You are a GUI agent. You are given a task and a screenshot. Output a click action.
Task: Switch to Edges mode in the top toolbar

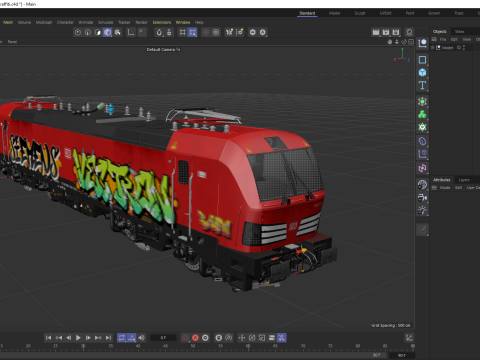[x=88, y=32]
